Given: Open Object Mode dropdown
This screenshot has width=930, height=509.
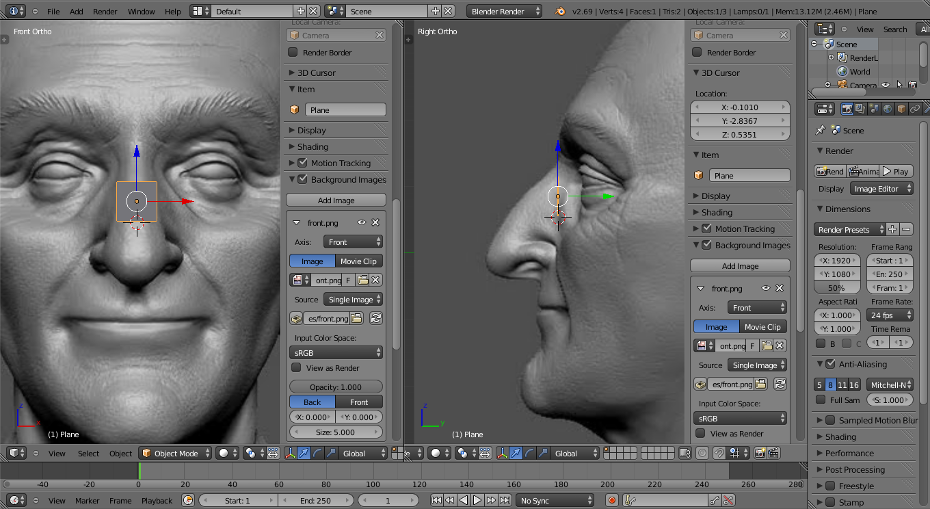Looking at the screenshot, I should pyautogui.click(x=176, y=453).
